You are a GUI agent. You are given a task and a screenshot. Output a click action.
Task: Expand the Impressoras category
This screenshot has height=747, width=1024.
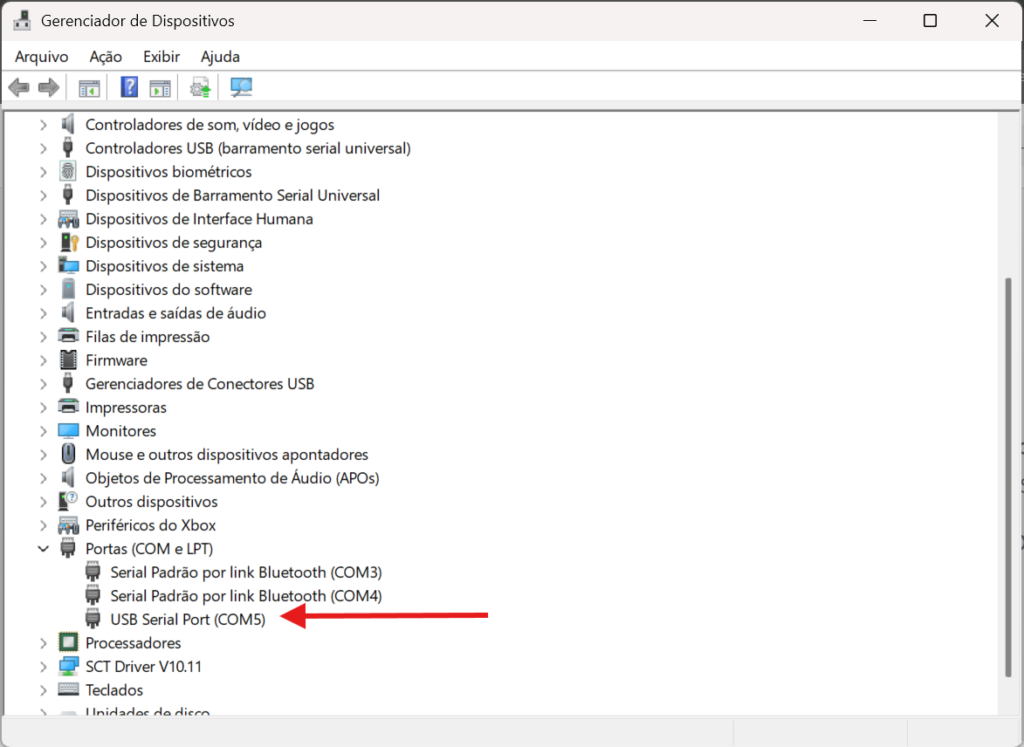point(43,408)
